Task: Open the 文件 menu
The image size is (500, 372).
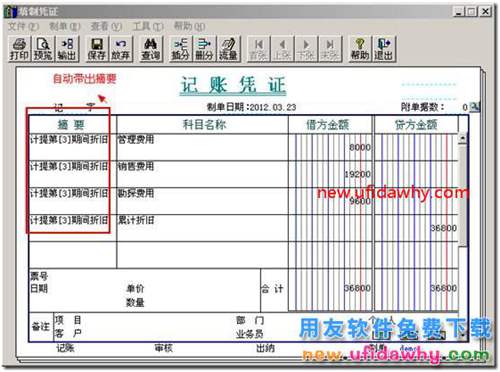Action: click(x=23, y=26)
